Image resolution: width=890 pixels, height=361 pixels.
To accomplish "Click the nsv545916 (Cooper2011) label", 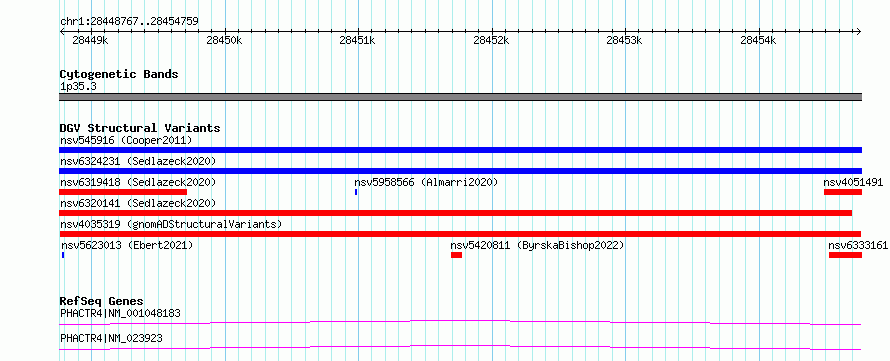I will [x=126, y=140].
